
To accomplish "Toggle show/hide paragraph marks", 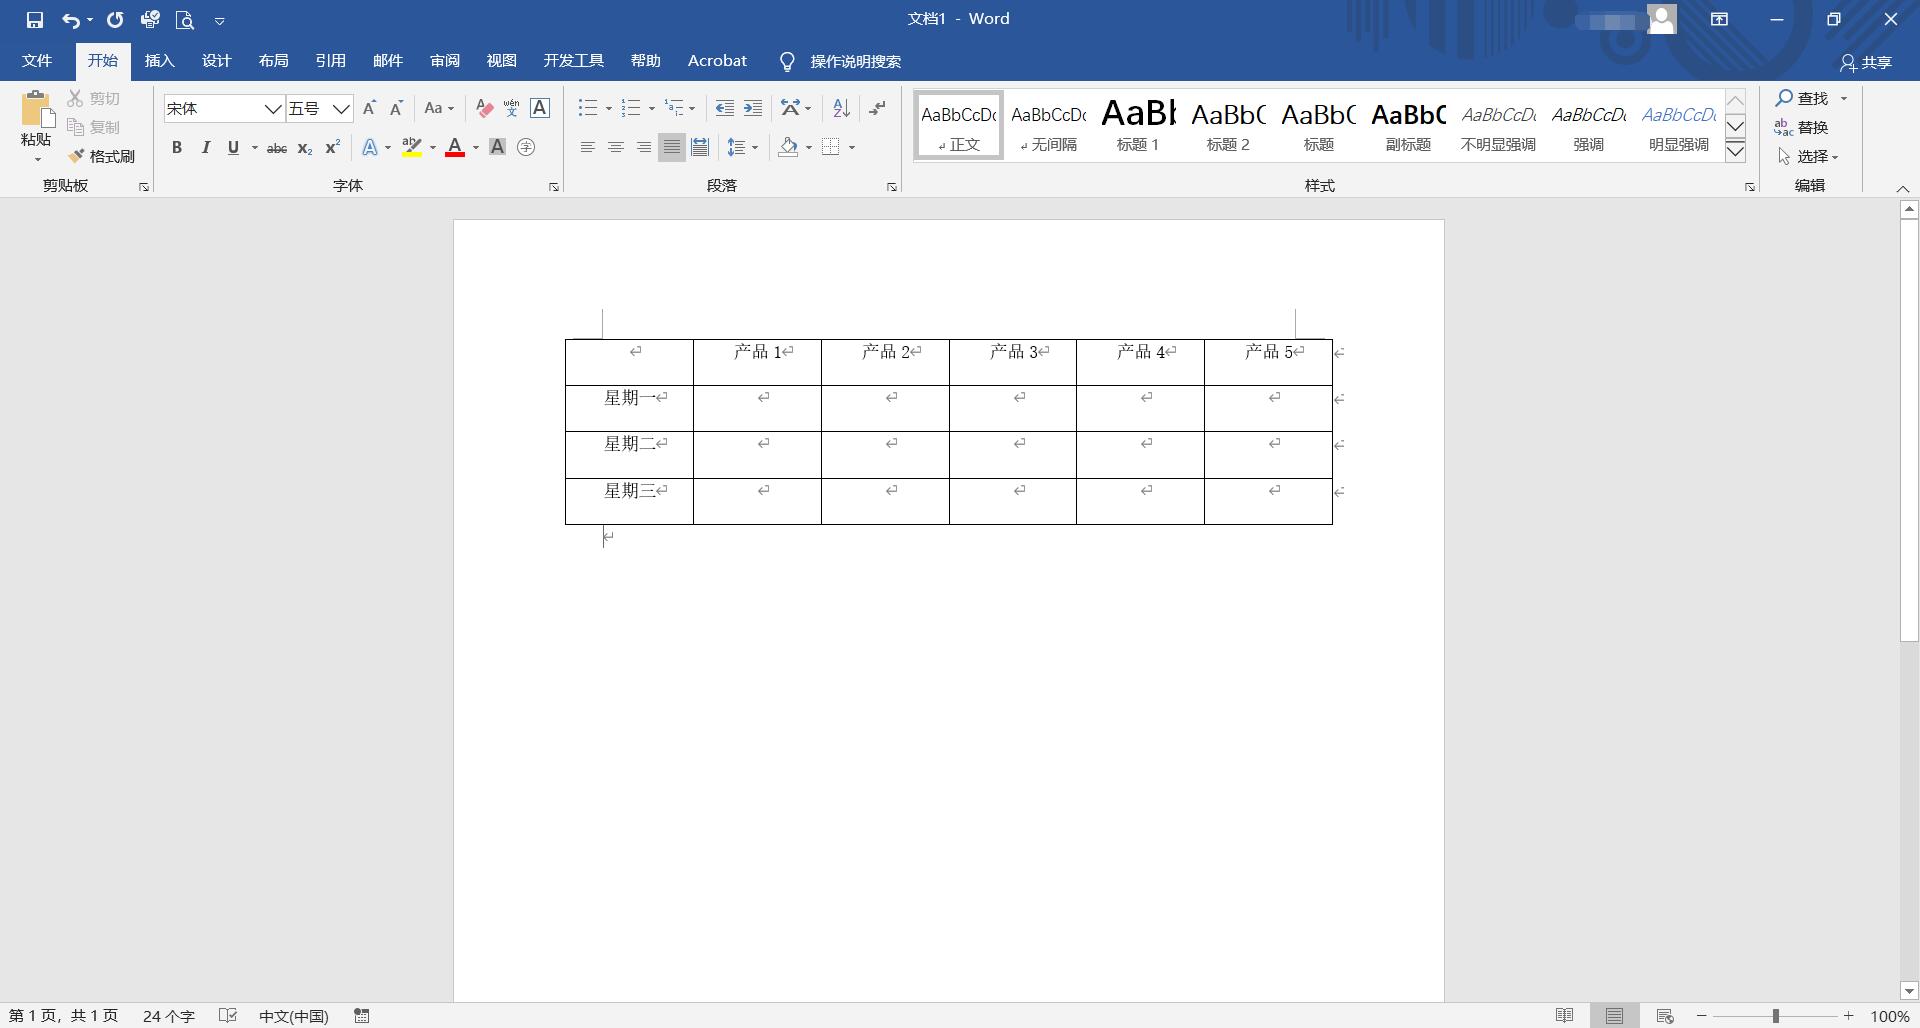I will point(877,108).
